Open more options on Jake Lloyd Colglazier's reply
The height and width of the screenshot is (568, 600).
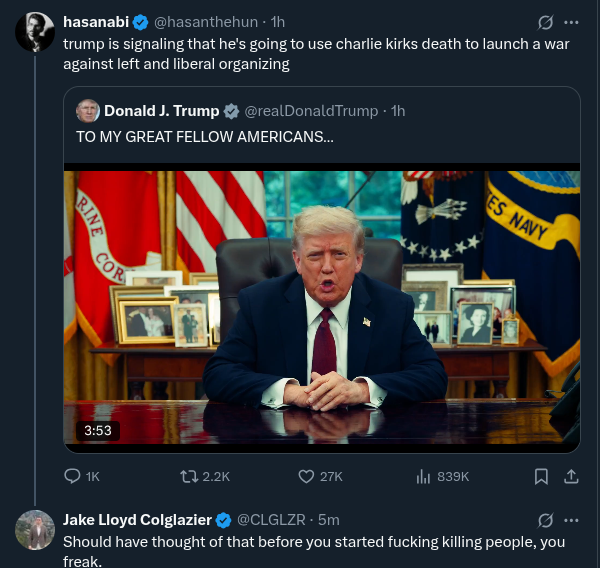[571, 520]
